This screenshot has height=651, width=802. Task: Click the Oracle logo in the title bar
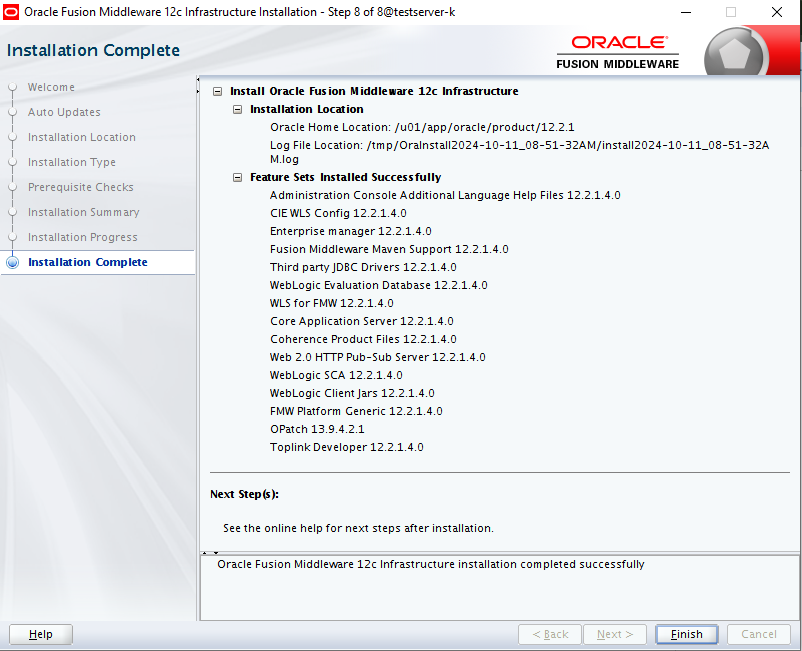(x=11, y=12)
